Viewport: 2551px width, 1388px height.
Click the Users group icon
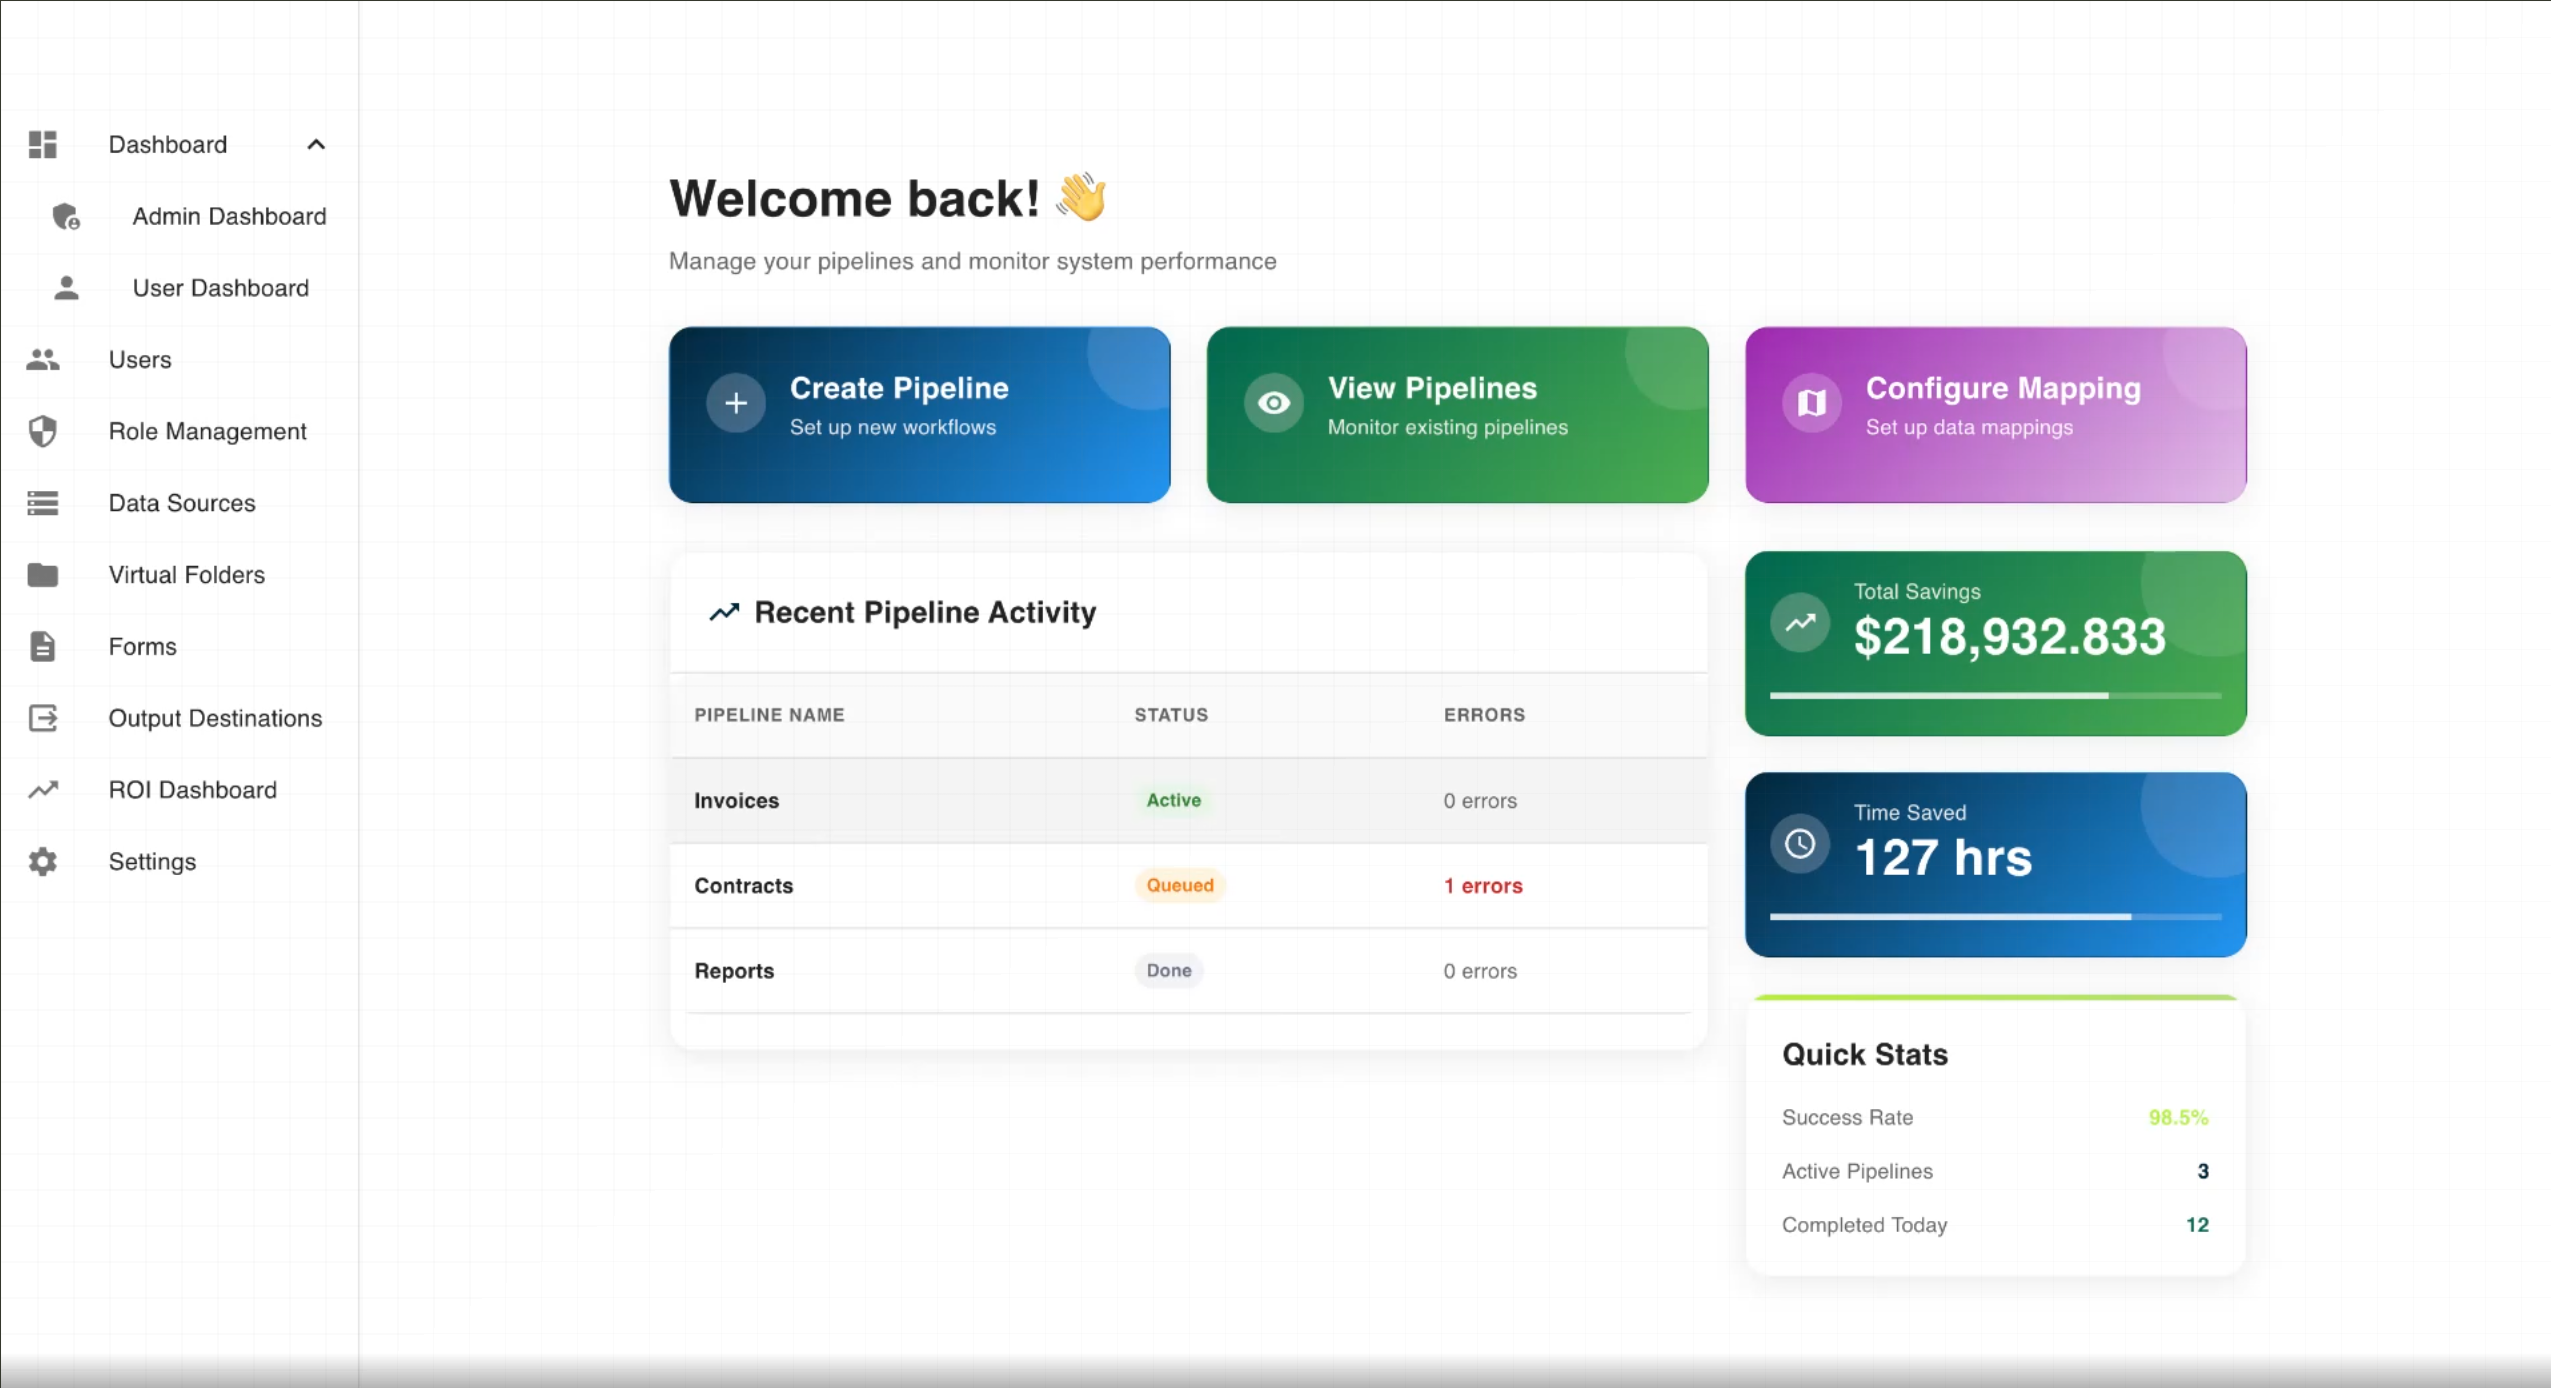(x=42, y=360)
